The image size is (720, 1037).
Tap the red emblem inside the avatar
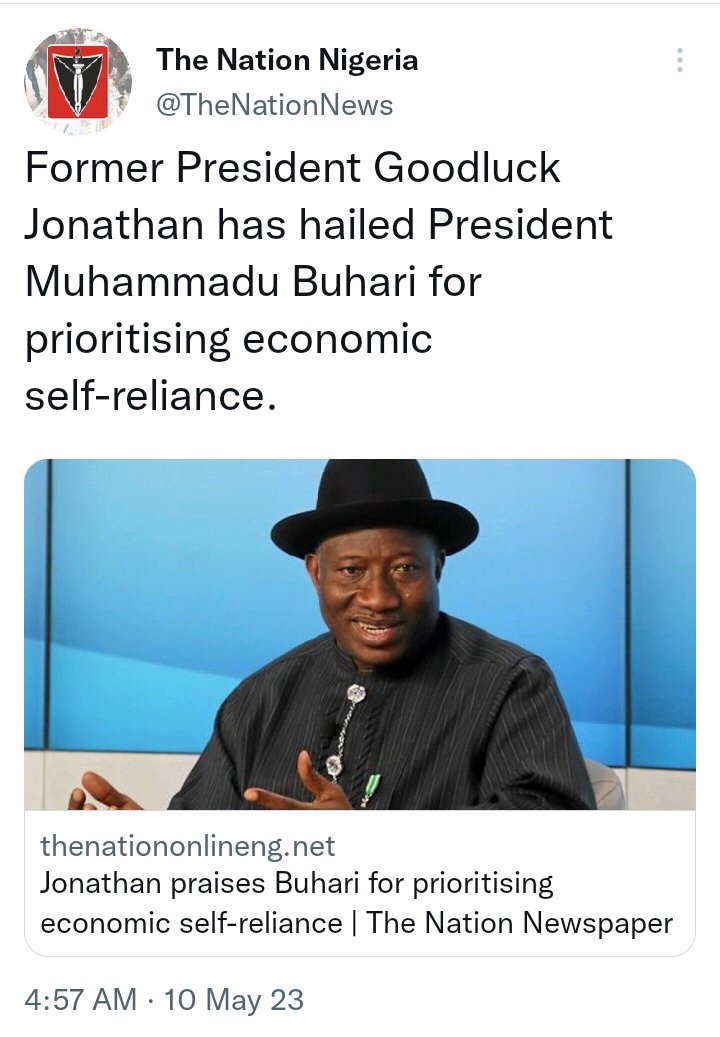pos(78,78)
